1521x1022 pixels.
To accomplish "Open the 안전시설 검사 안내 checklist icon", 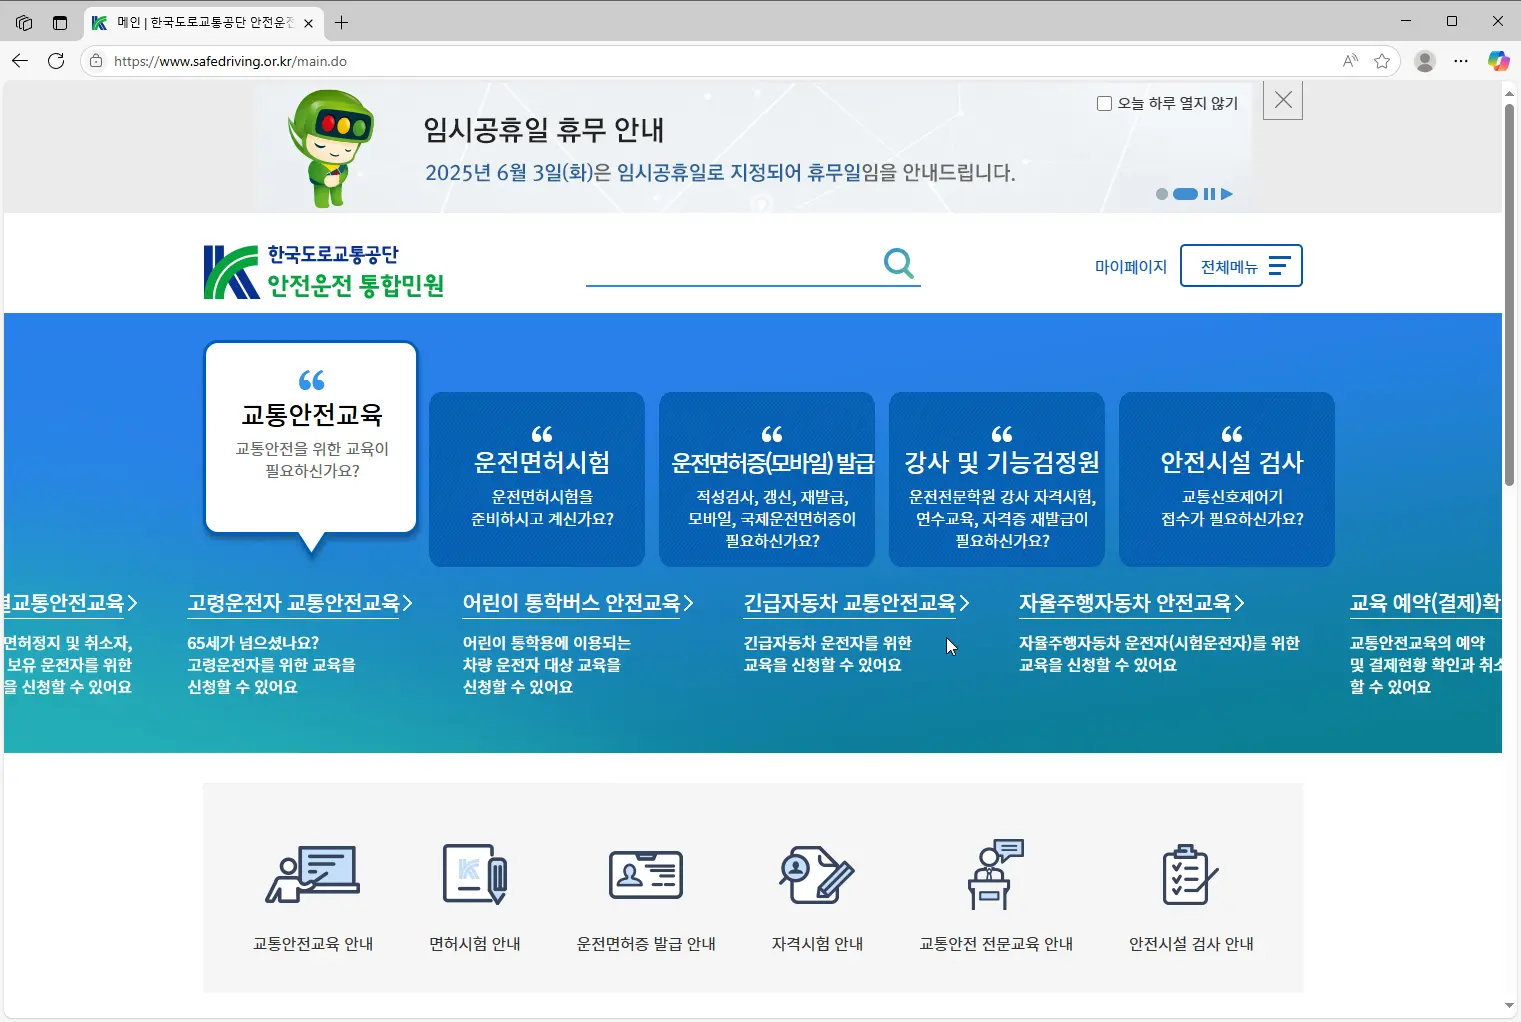I will [x=1189, y=875].
